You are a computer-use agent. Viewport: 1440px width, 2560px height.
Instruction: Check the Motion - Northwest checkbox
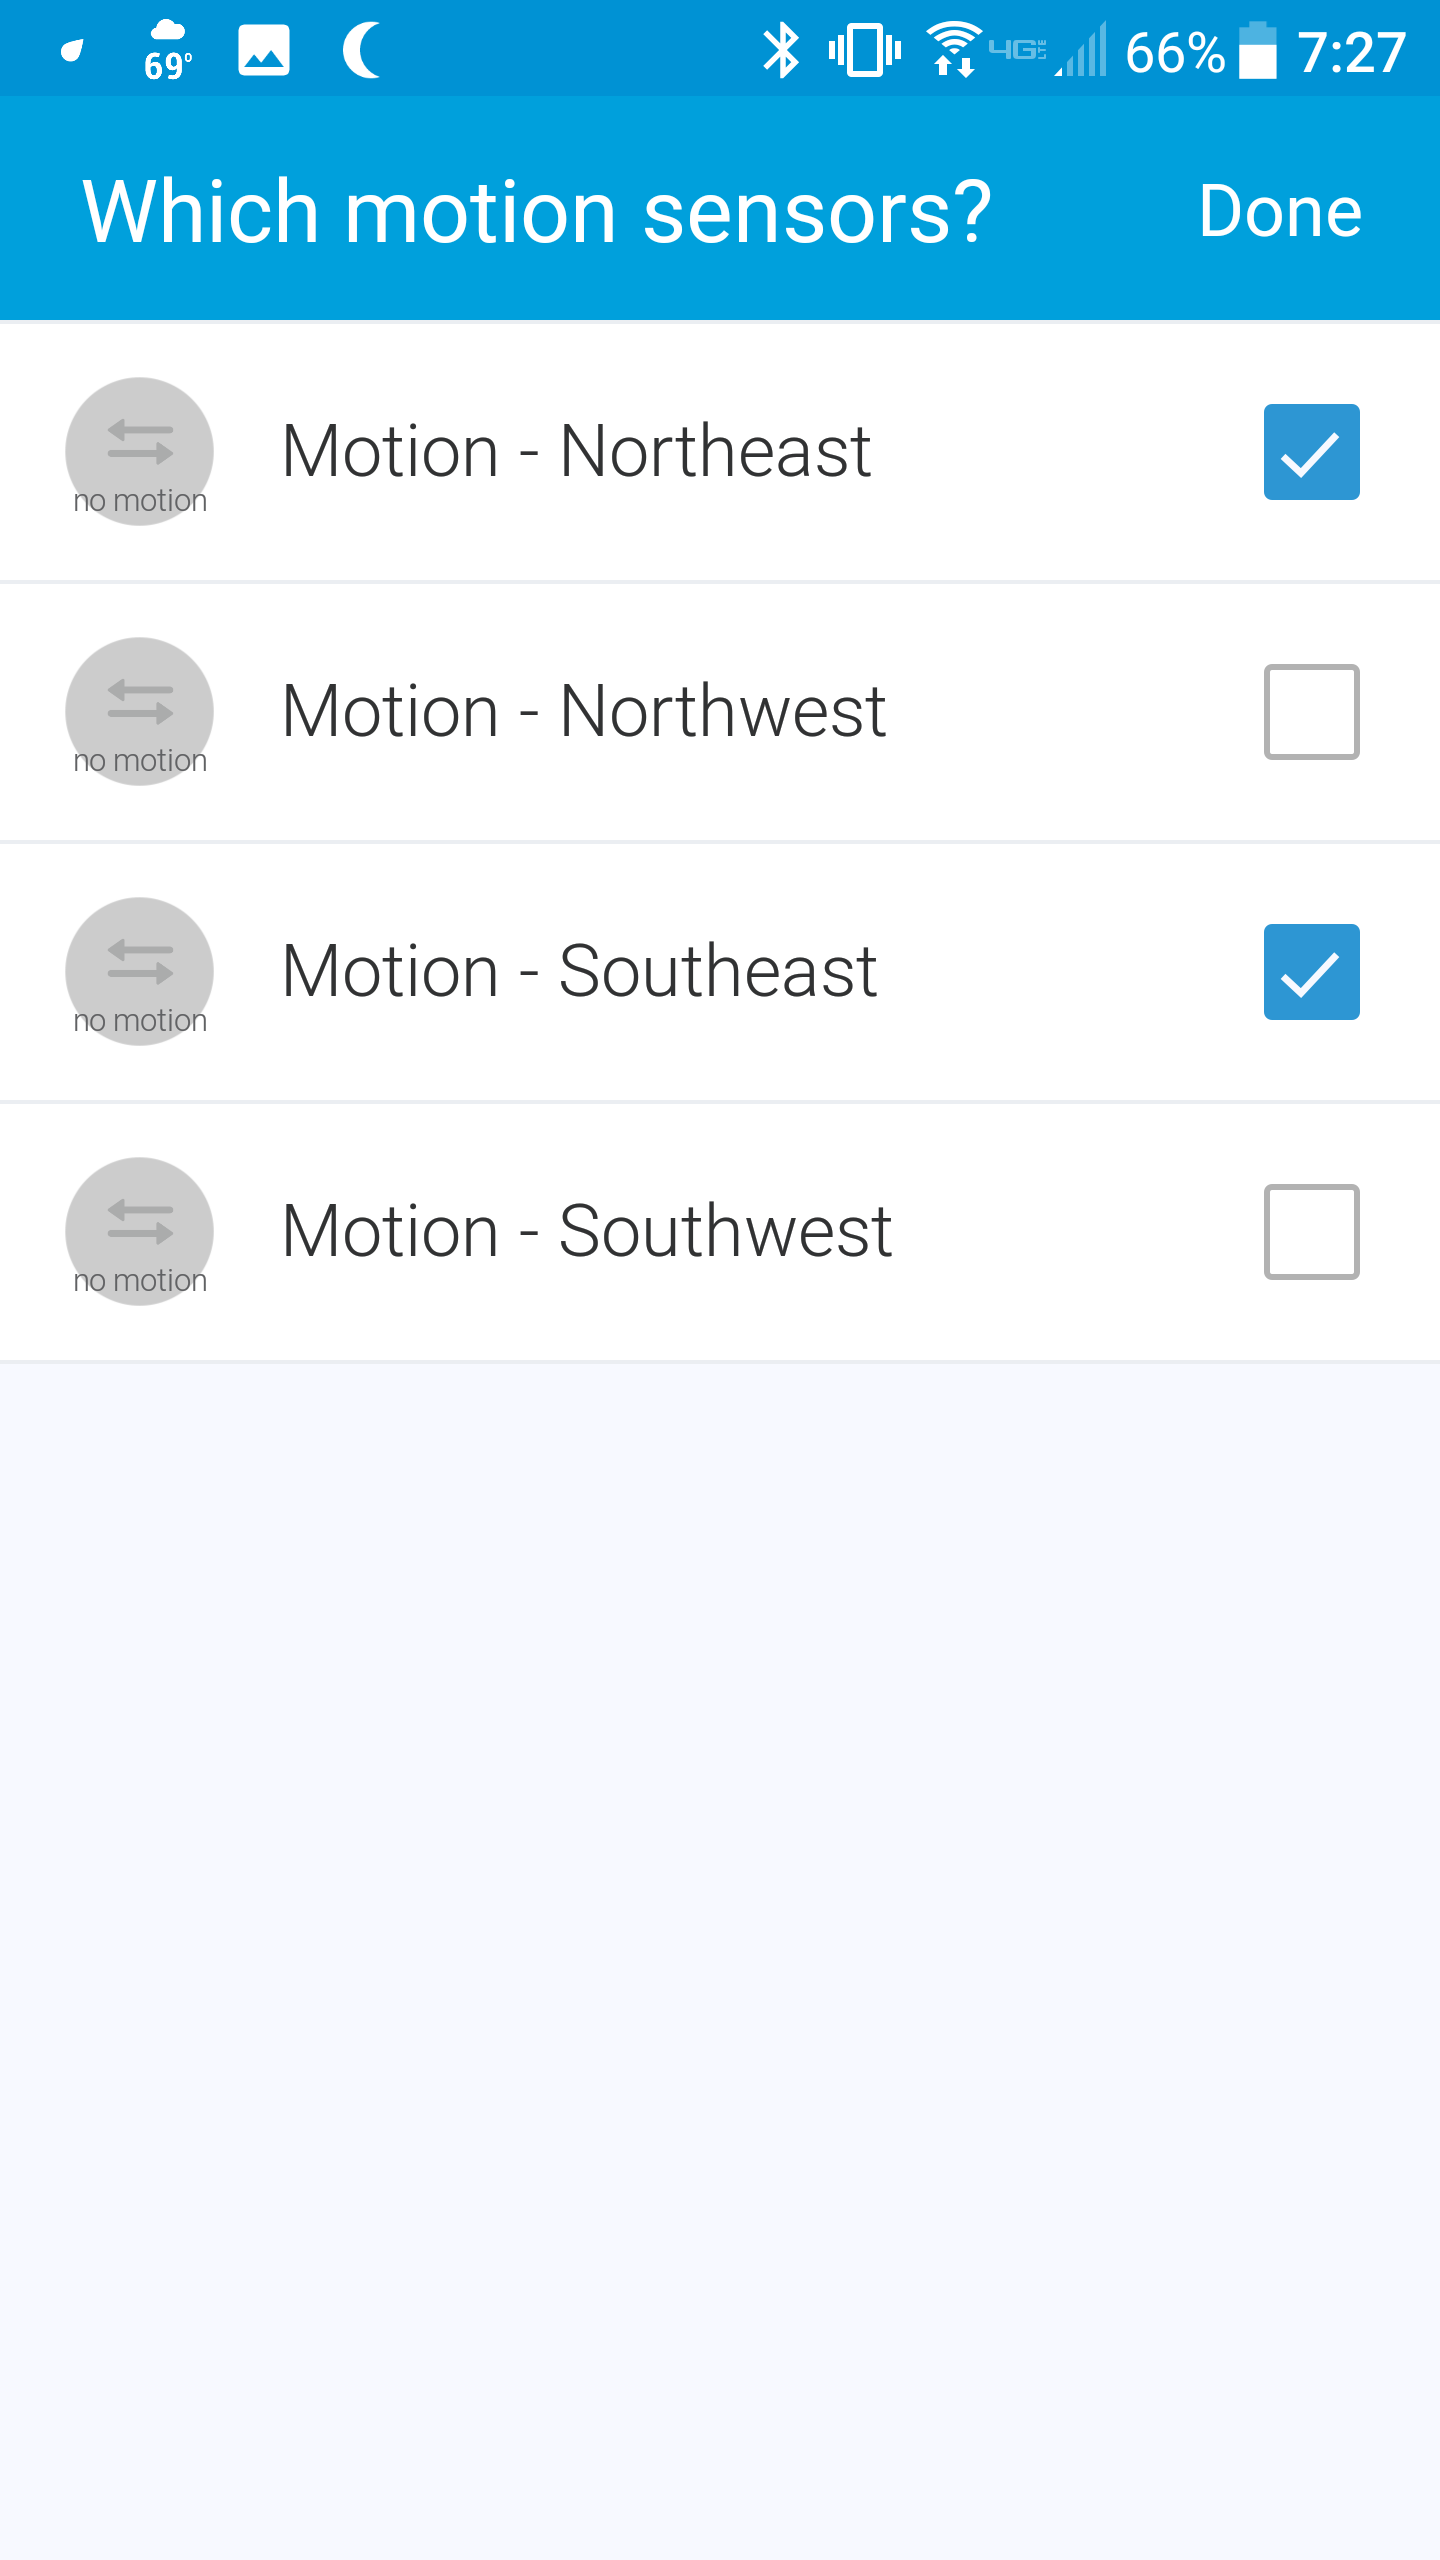1311,712
